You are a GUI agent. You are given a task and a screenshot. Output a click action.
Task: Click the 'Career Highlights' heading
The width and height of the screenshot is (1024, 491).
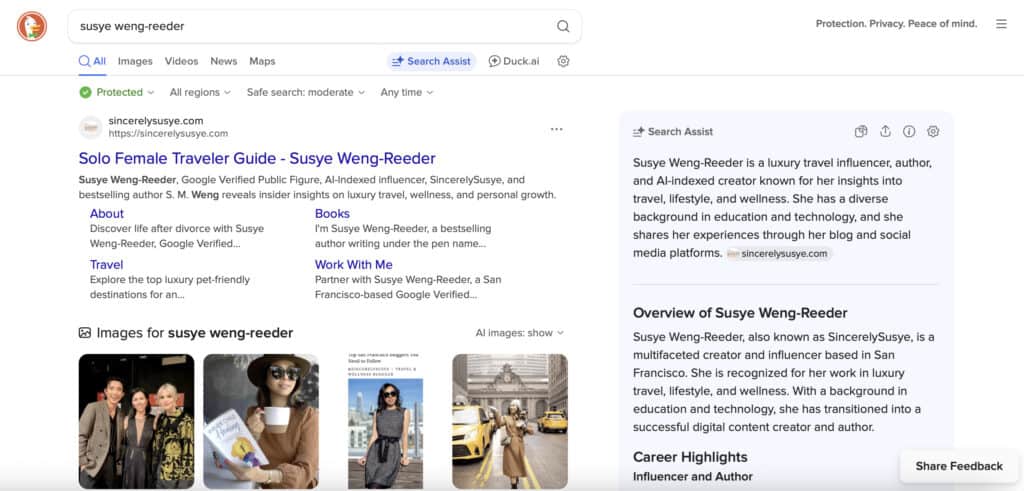click(690, 457)
